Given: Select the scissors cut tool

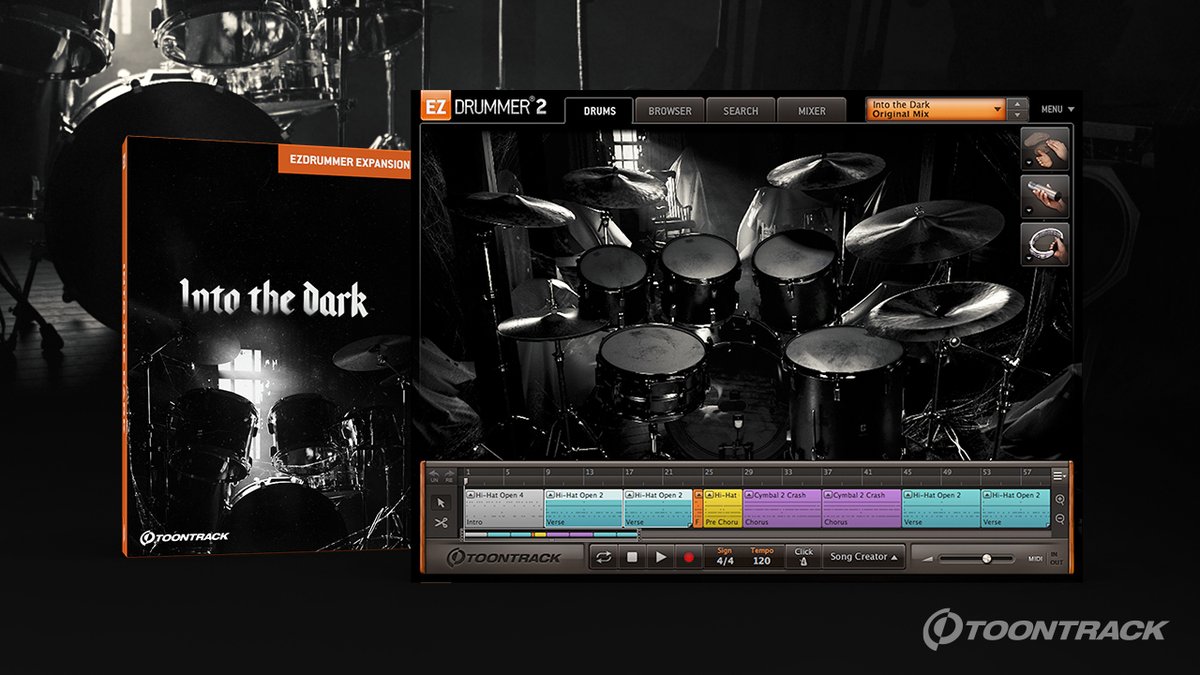Looking at the screenshot, I should [x=440, y=522].
